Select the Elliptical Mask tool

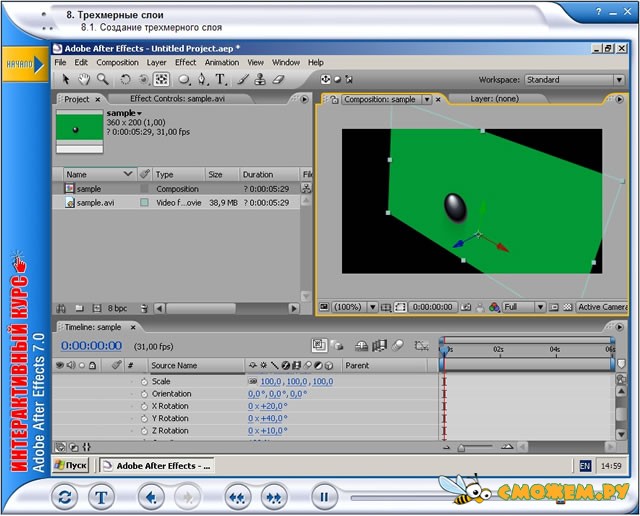(x=184, y=79)
